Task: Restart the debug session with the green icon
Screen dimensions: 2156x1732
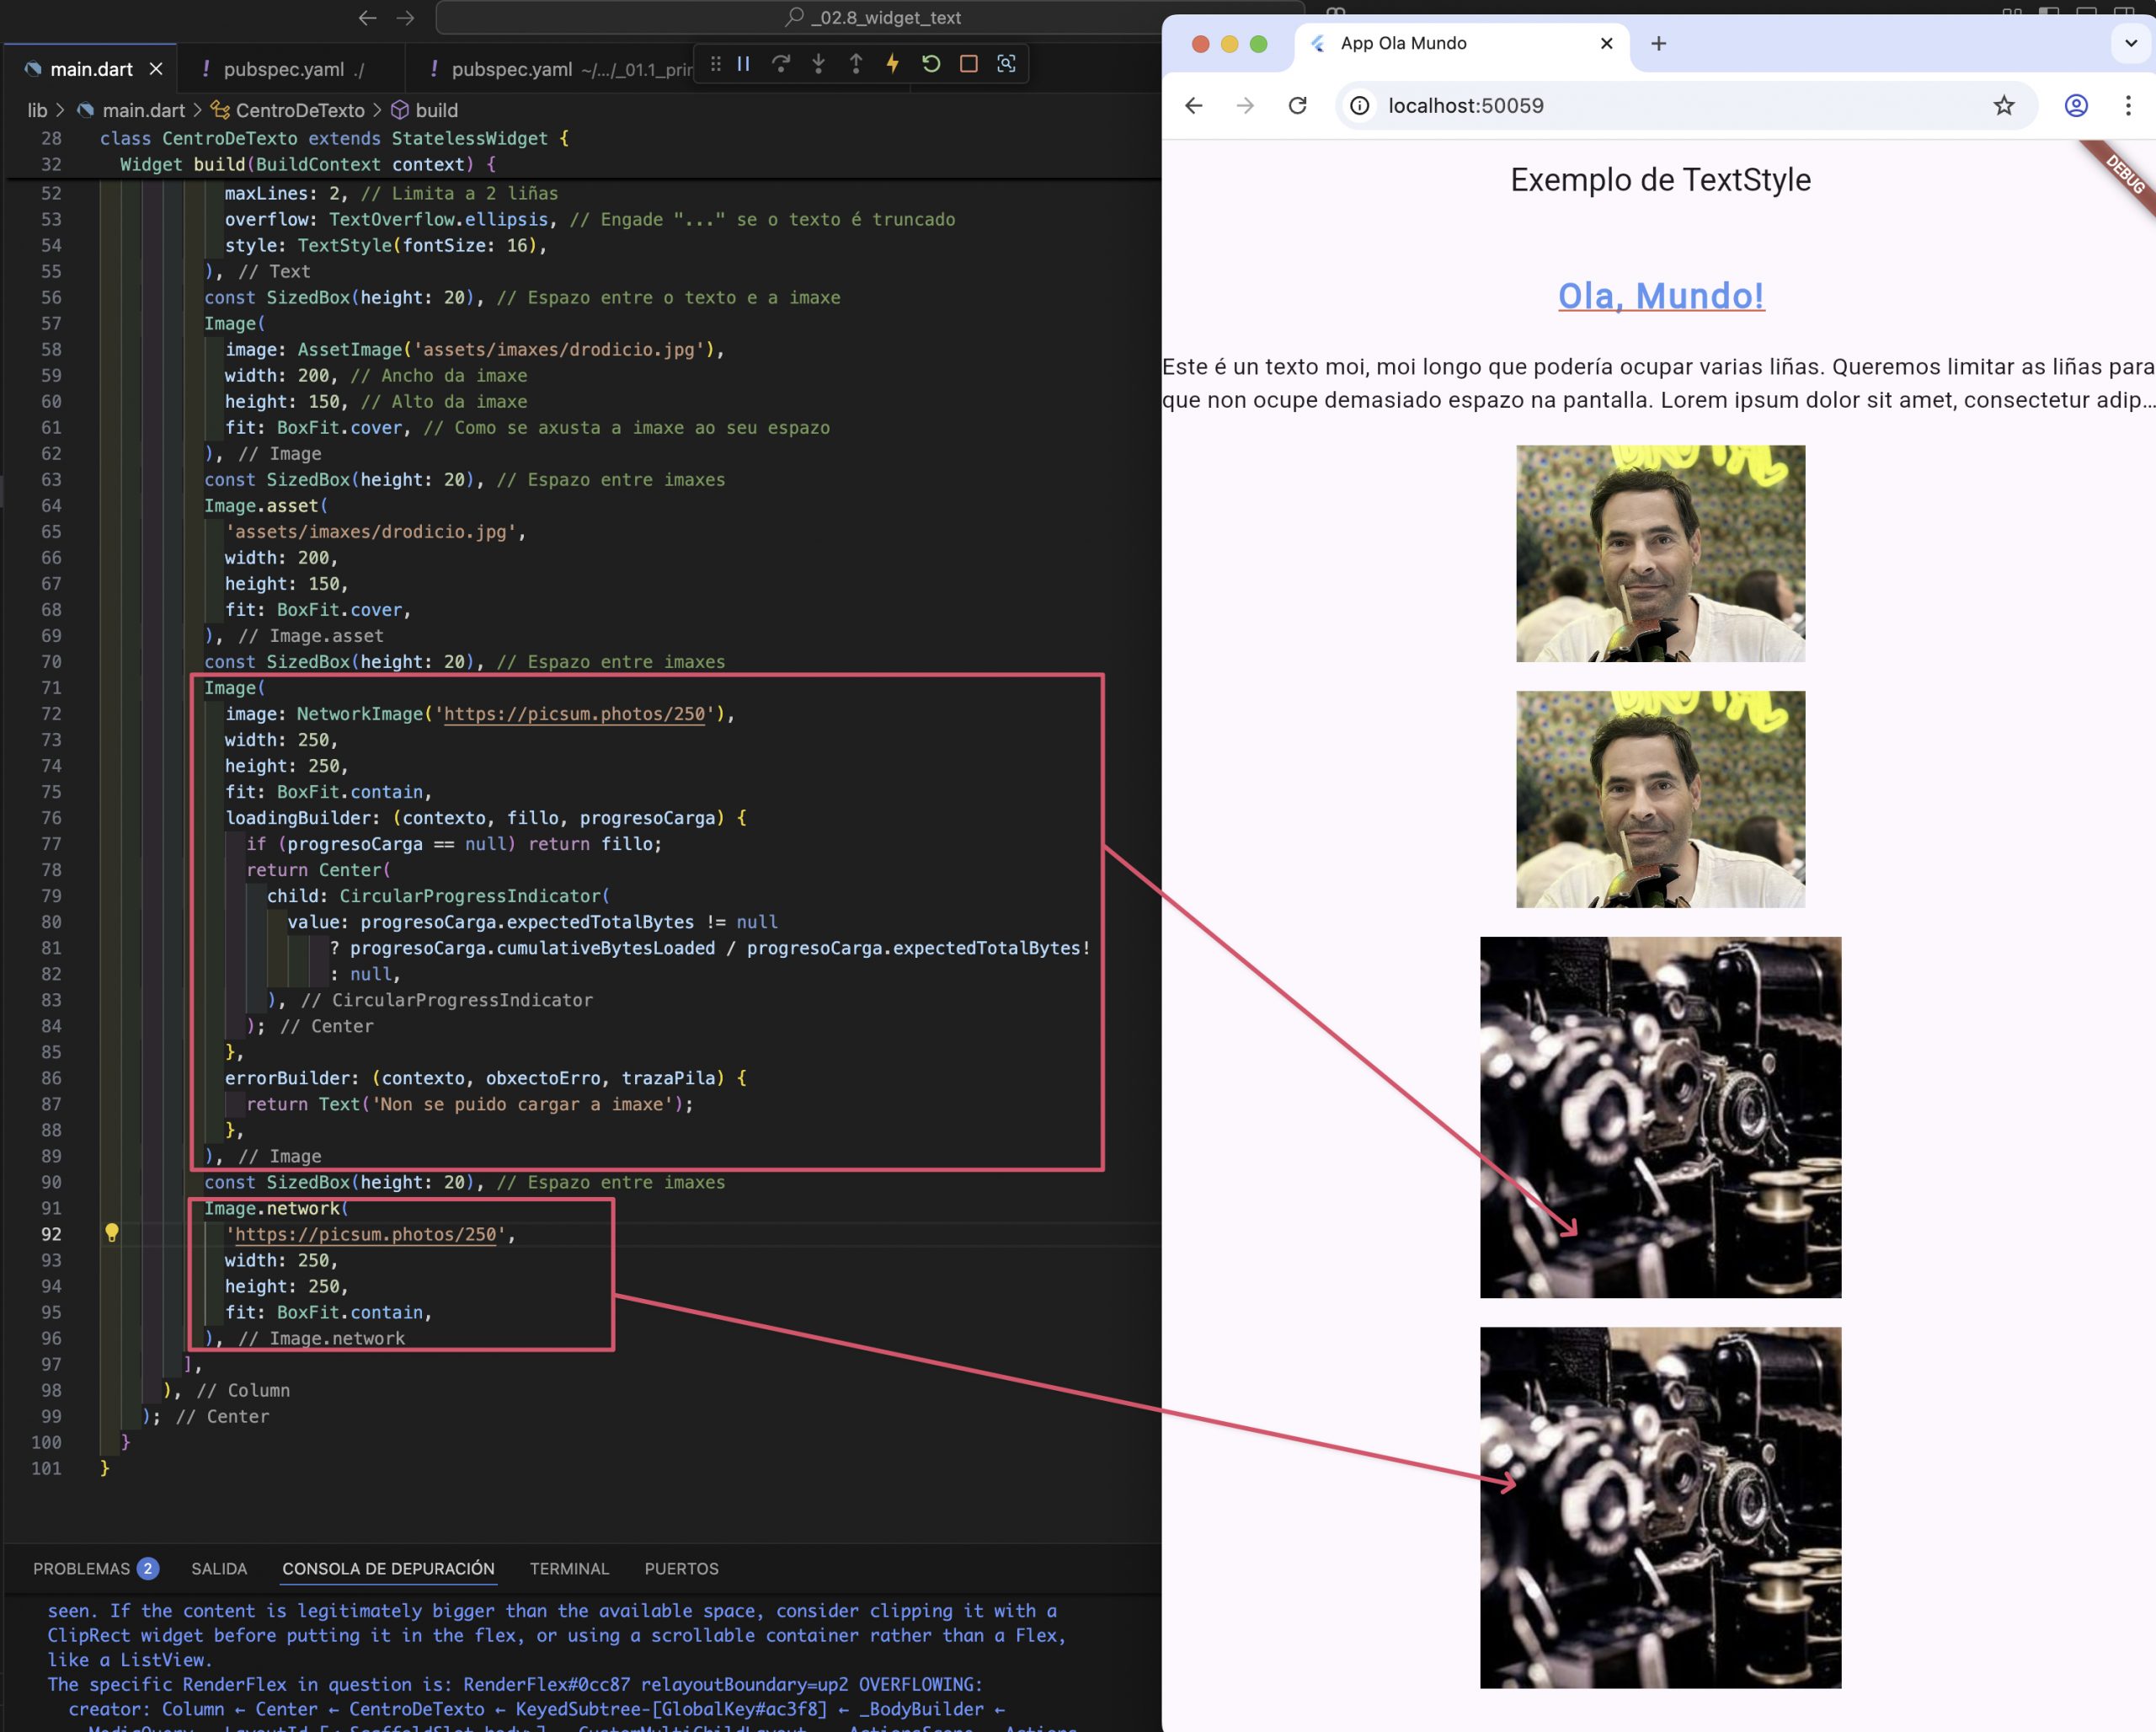Action: click(931, 64)
